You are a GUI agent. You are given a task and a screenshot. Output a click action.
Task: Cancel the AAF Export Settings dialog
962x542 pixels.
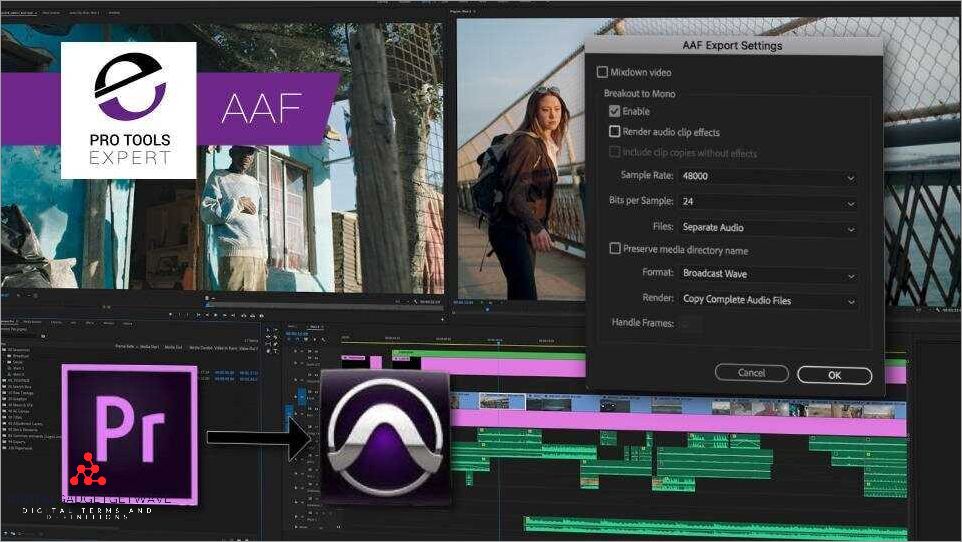pyautogui.click(x=751, y=373)
